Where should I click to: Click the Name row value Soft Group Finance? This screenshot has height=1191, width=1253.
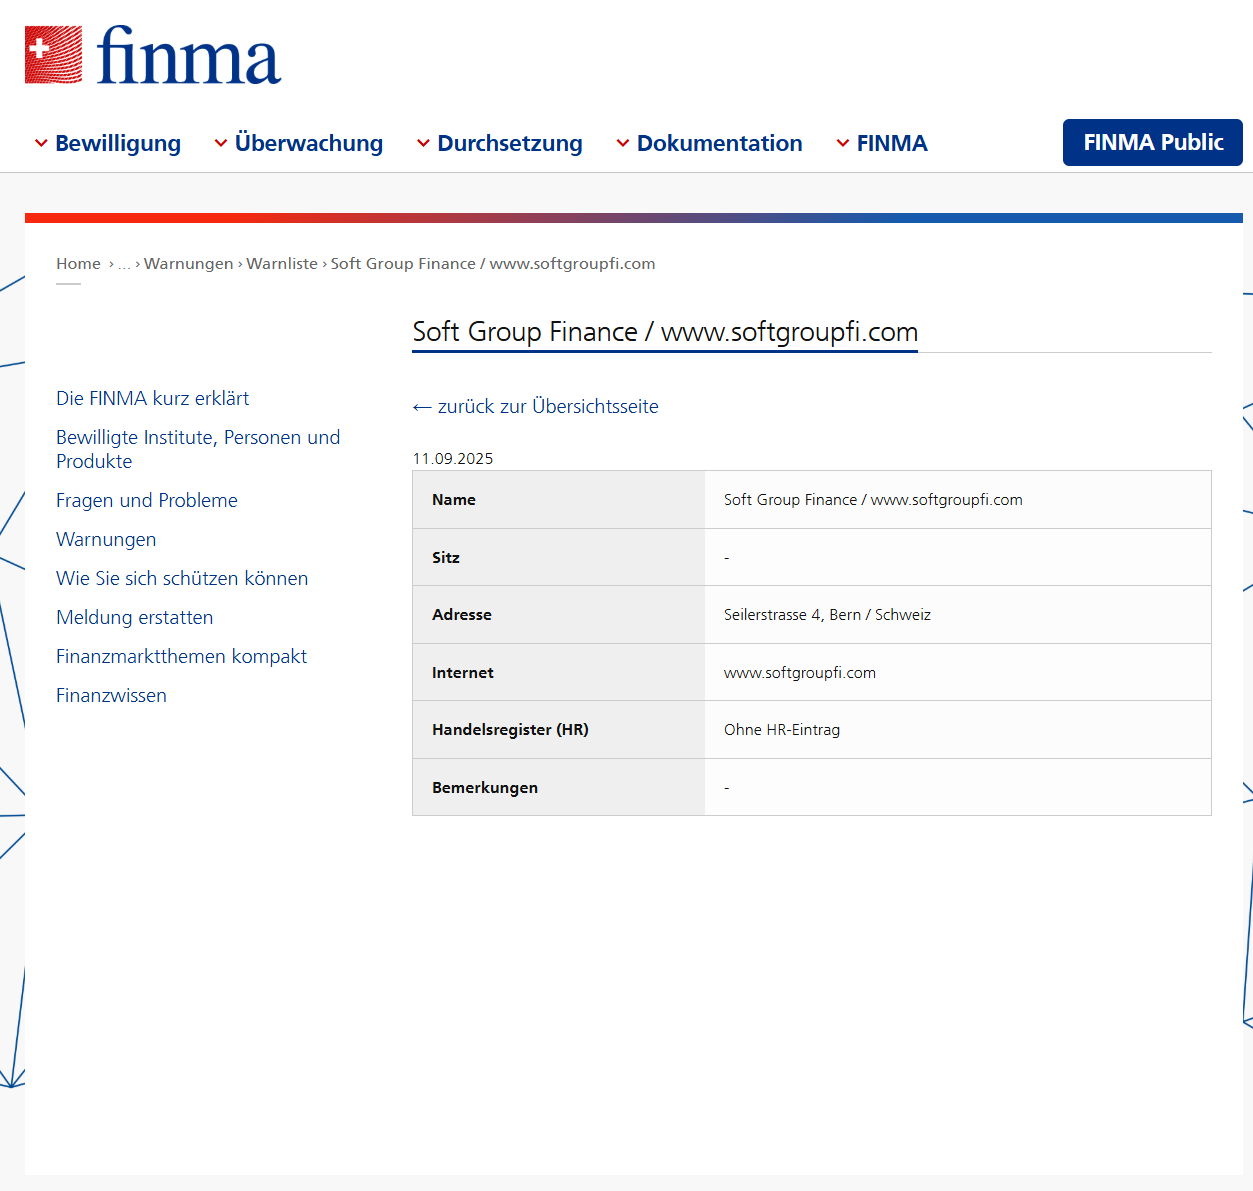click(873, 500)
